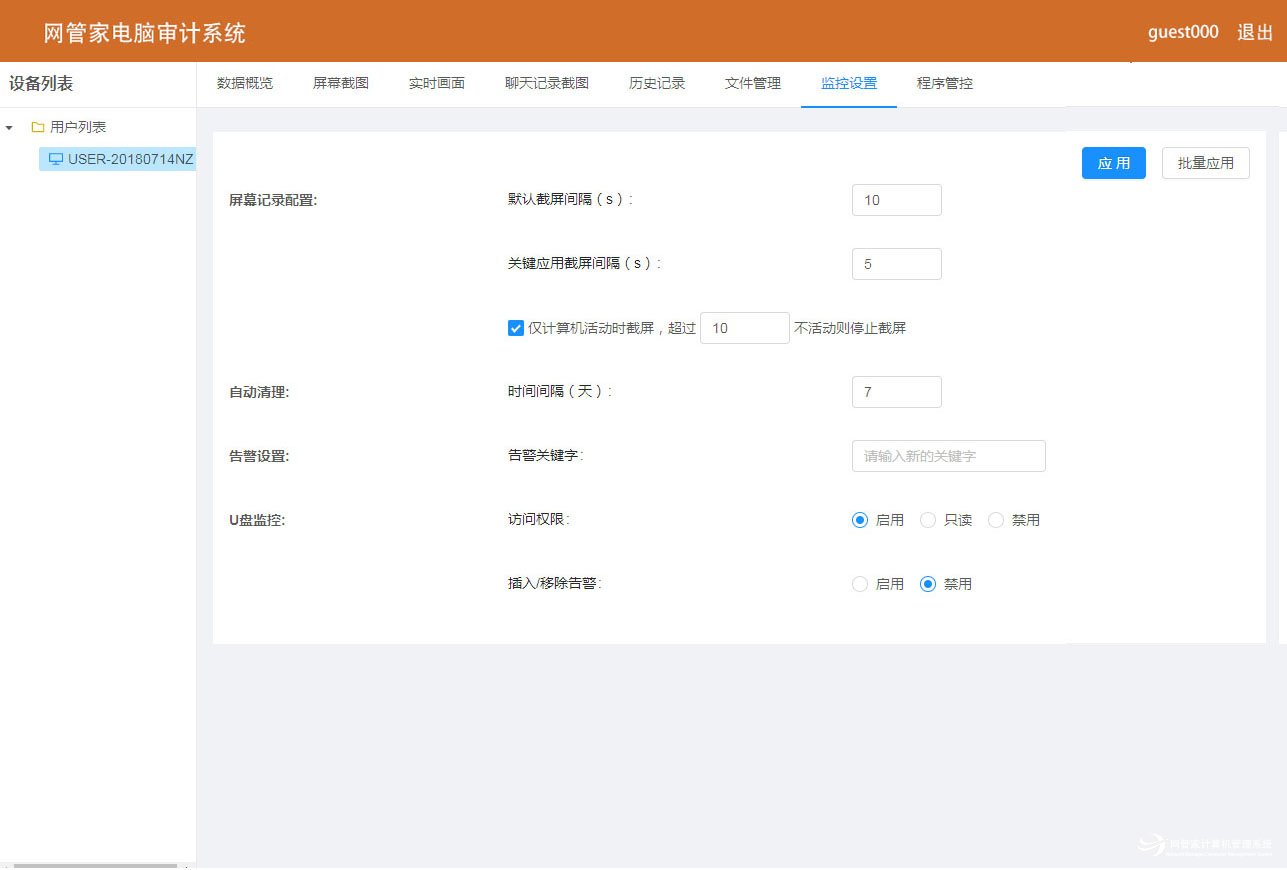Click the sidebar horizontal scrollbar

95,865
